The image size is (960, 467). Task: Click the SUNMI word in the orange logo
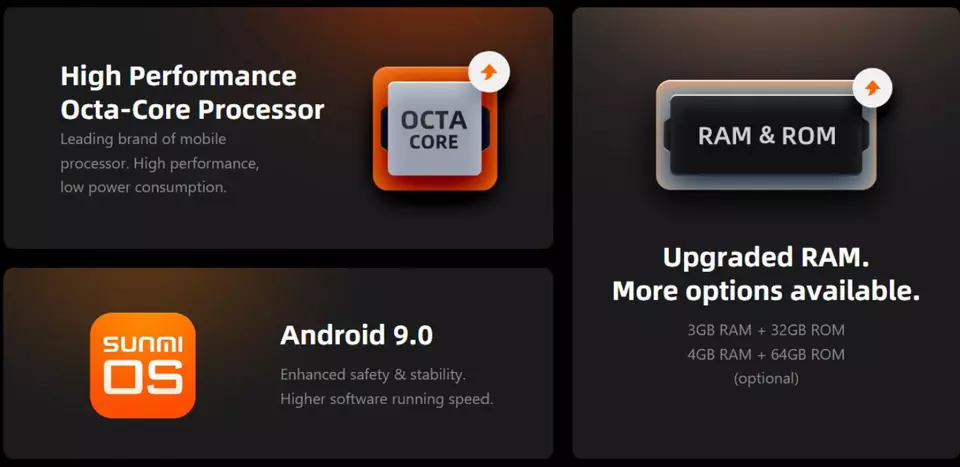(143, 346)
